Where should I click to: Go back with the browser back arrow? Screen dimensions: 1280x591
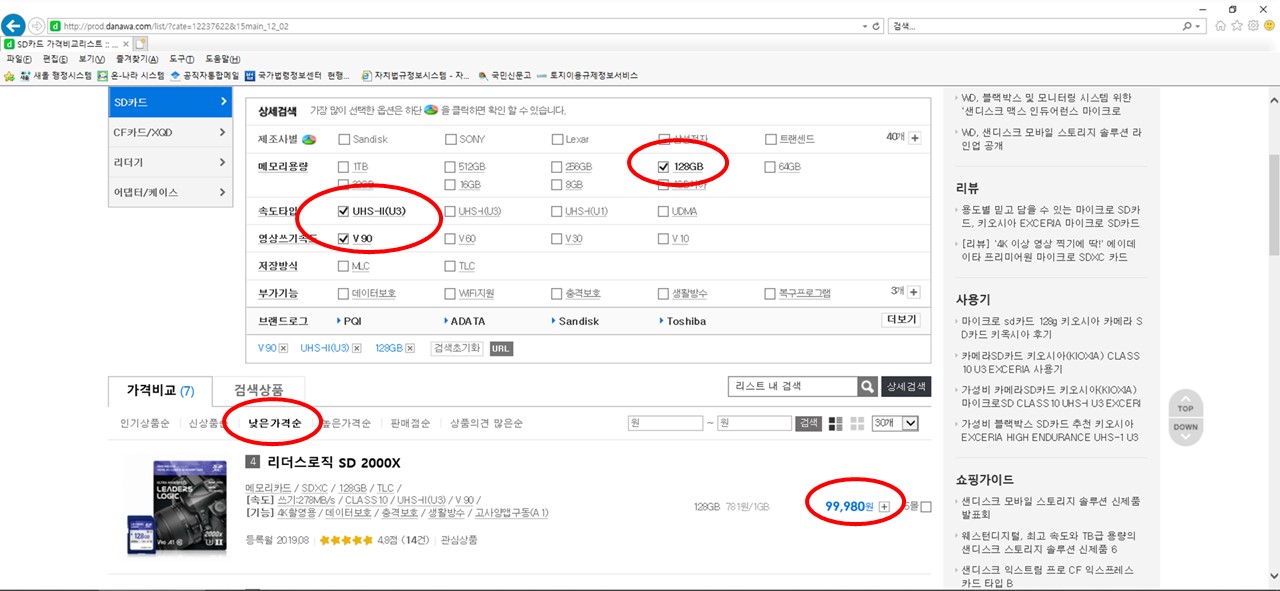click(x=13, y=25)
